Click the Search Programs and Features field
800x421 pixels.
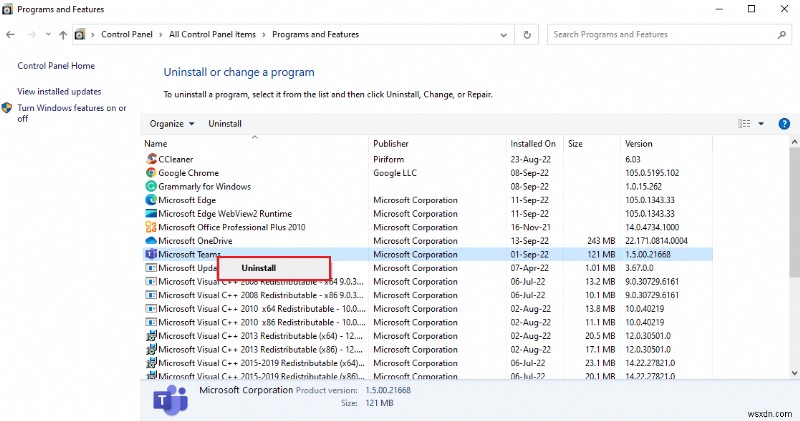click(x=660, y=34)
